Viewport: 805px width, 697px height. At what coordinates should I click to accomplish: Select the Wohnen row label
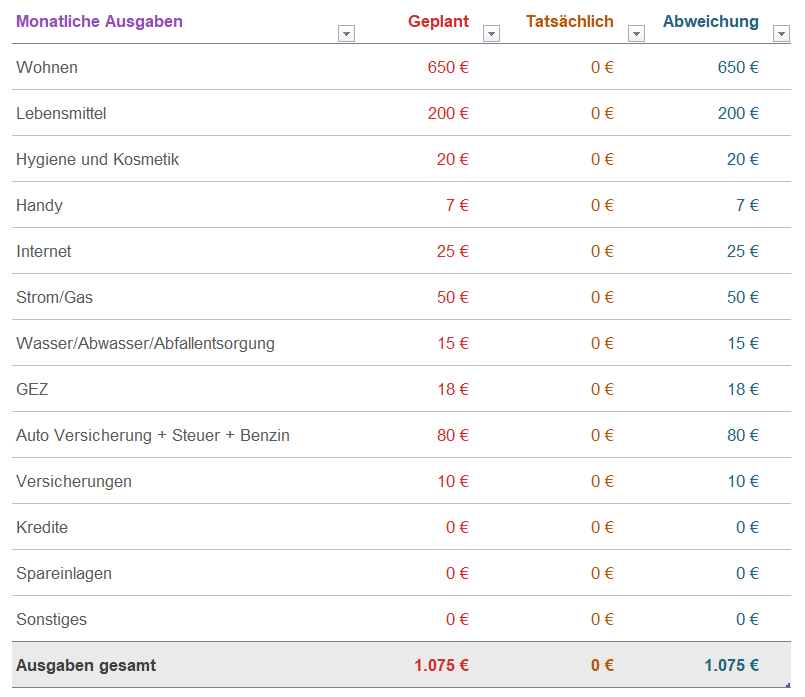point(47,67)
